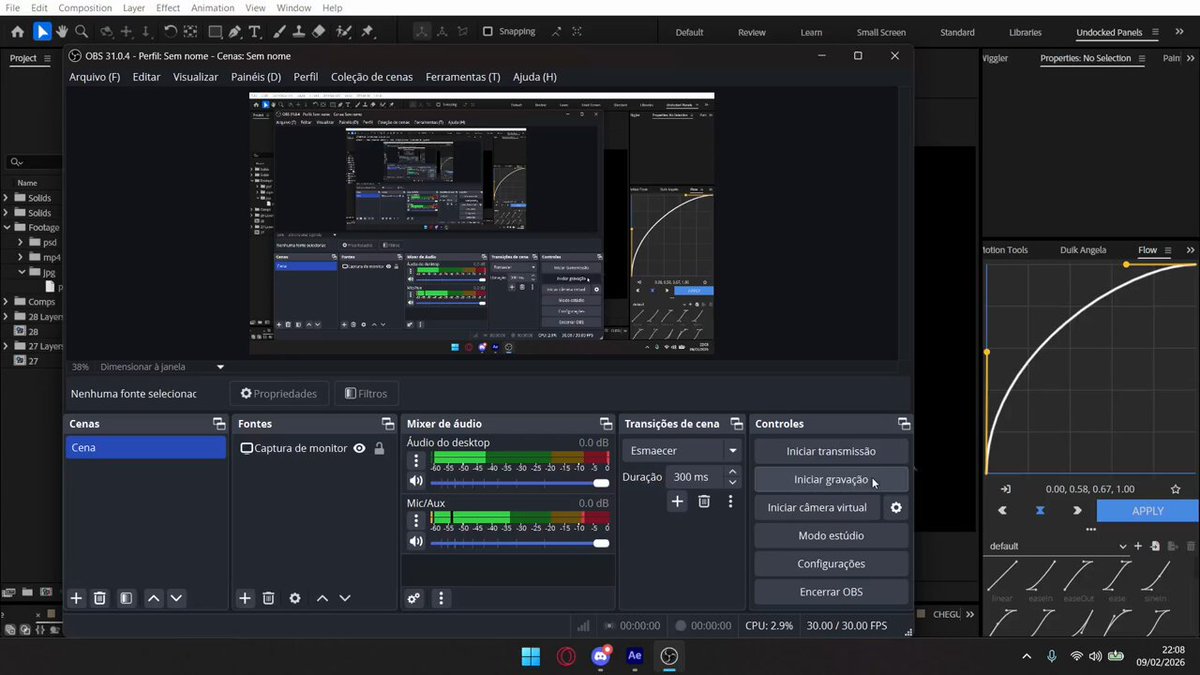Open advanced audio properties gears icon

(414, 598)
